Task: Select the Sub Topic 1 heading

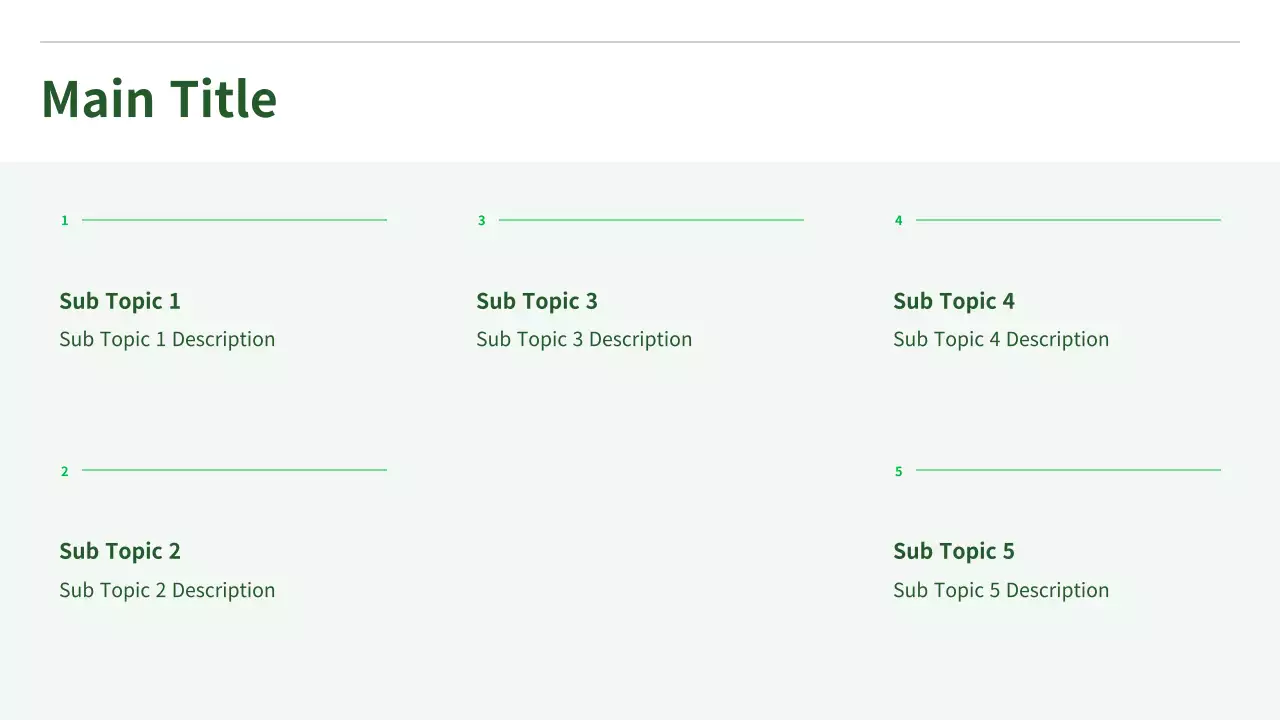Action: [x=120, y=301]
